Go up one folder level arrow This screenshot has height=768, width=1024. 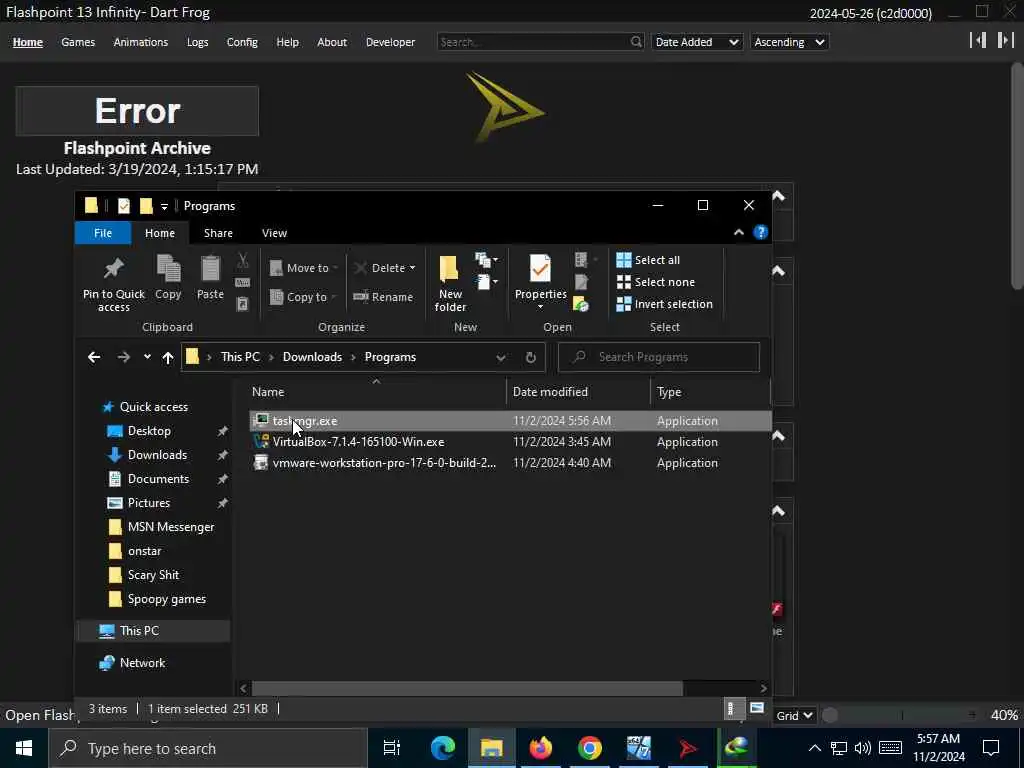168,357
